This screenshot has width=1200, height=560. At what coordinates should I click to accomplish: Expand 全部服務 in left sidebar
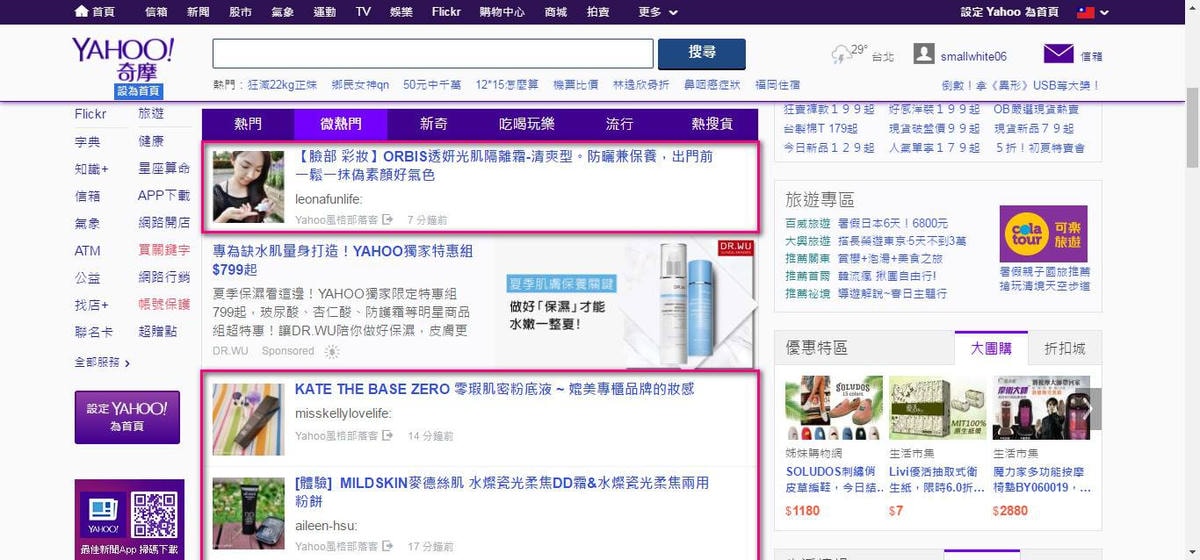coord(102,362)
